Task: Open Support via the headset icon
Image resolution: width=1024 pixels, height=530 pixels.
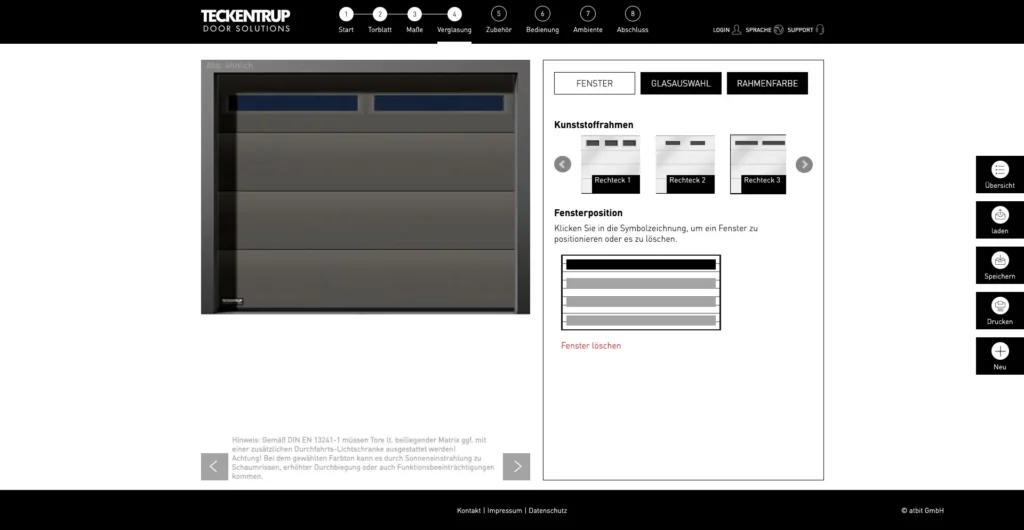Action: pos(820,30)
